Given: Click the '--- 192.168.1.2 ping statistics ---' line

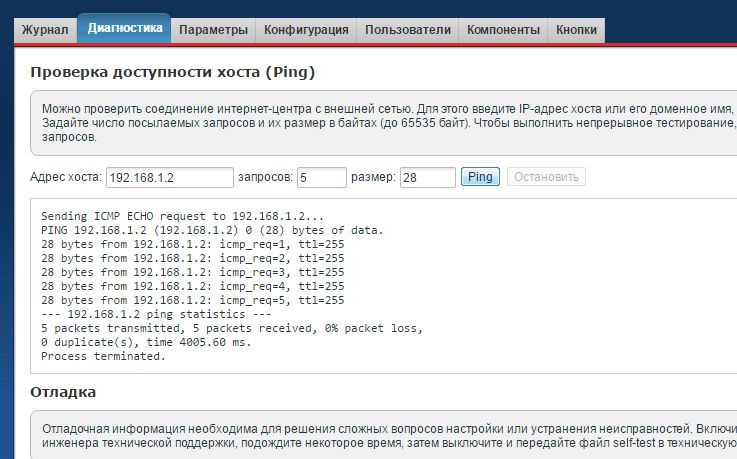Looking at the screenshot, I should click(x=156, y=314).
